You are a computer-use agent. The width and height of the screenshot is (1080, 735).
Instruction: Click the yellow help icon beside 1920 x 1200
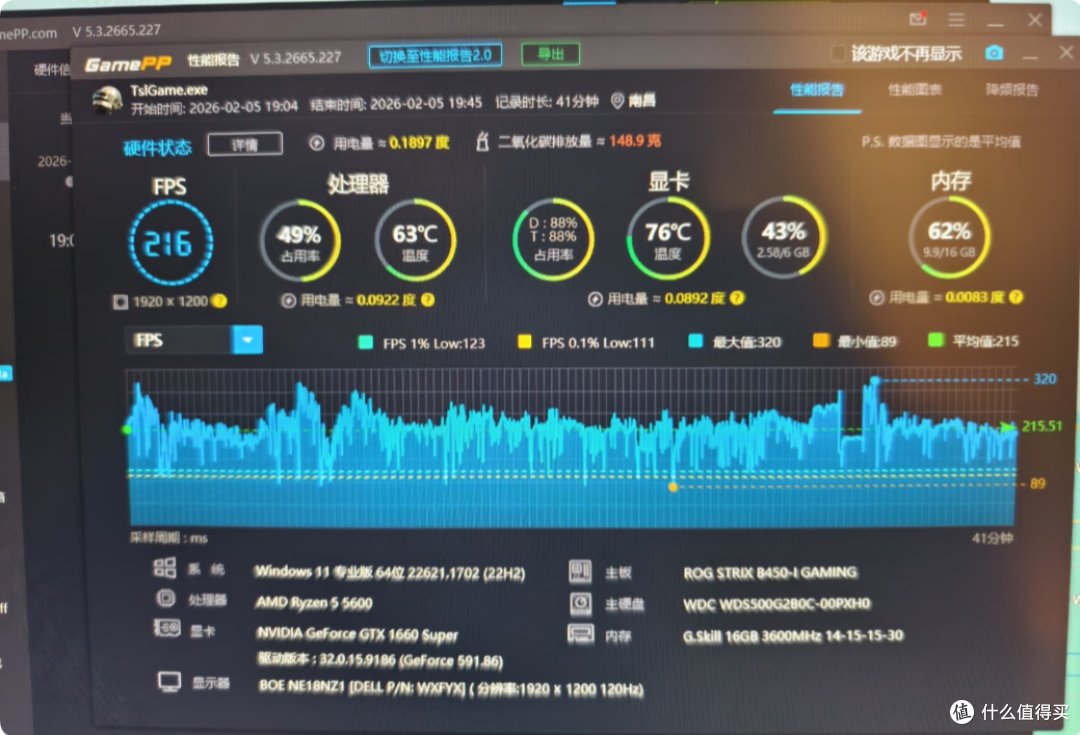(x=219, y=301)
